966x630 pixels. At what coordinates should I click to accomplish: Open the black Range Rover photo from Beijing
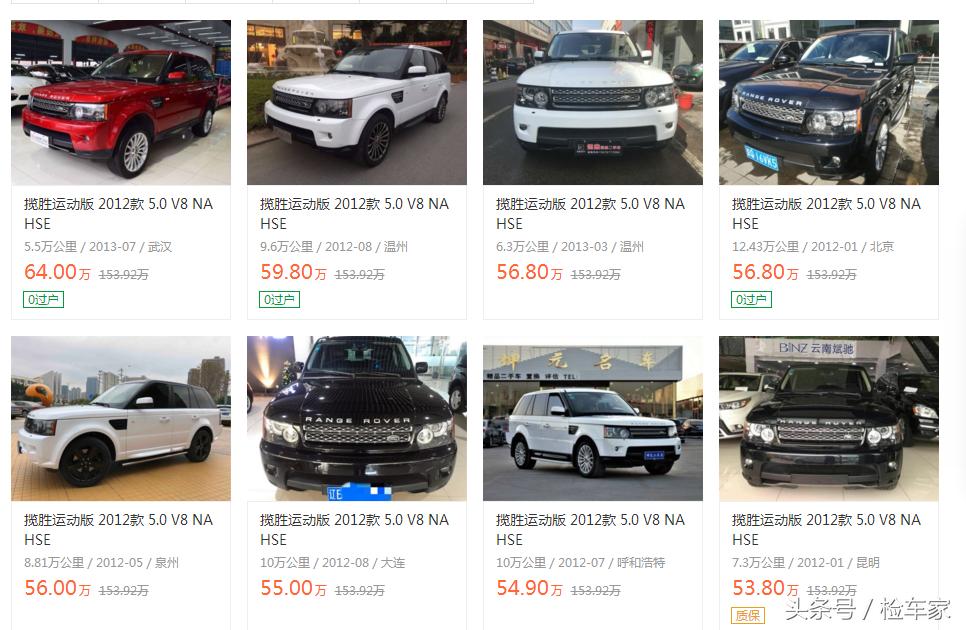point(829,102)
